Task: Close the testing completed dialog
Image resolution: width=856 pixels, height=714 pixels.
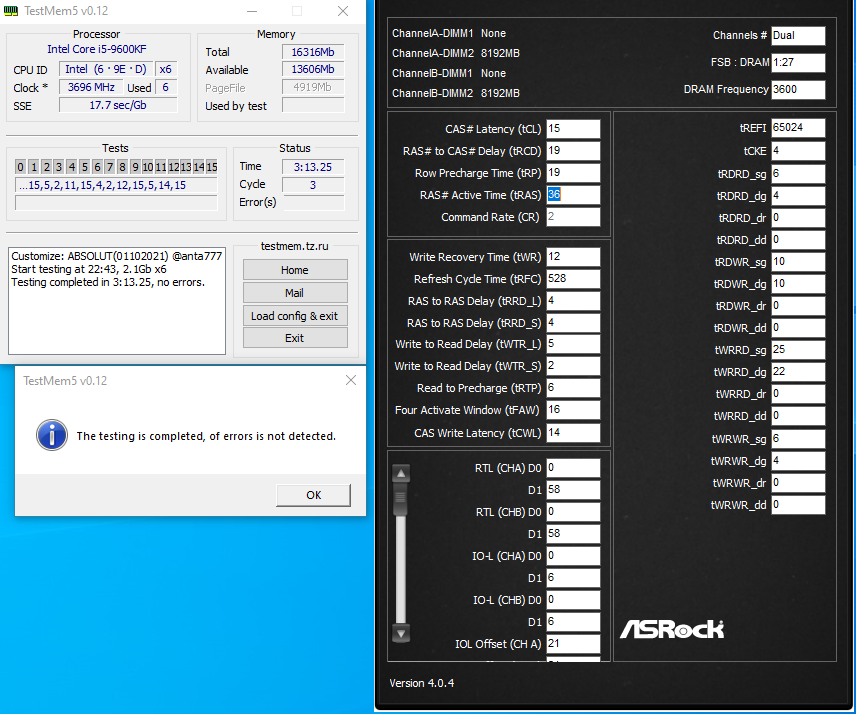Action: pos(351,380)
